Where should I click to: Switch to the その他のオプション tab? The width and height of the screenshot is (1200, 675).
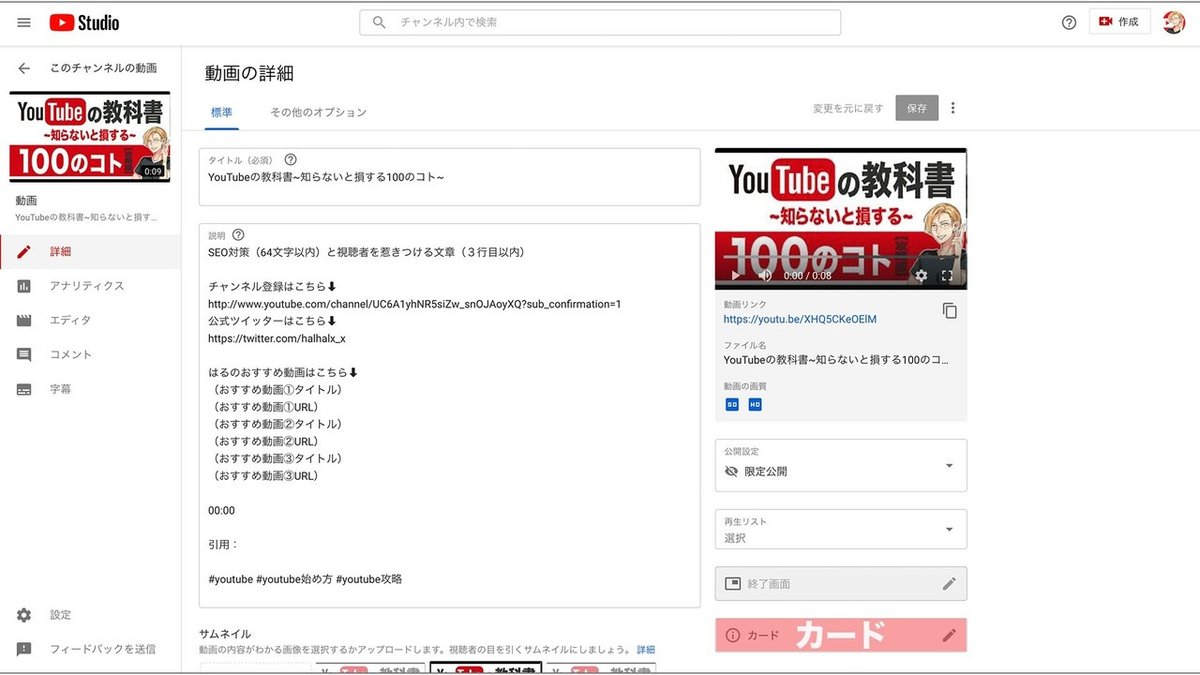[316, 113]
